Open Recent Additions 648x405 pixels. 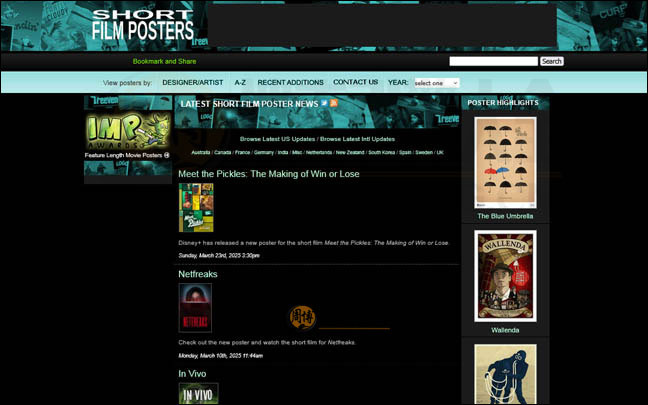pos(291,83)
